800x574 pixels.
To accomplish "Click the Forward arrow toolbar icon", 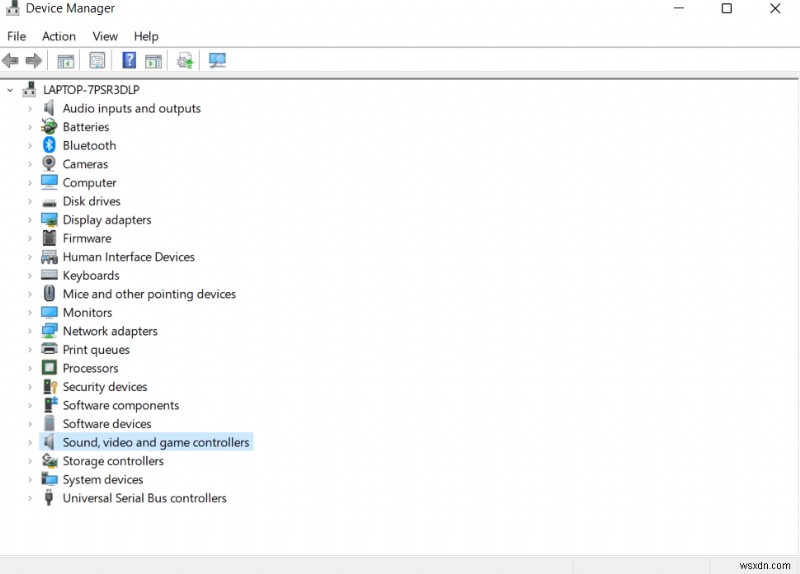I will [x=34, y=61].
